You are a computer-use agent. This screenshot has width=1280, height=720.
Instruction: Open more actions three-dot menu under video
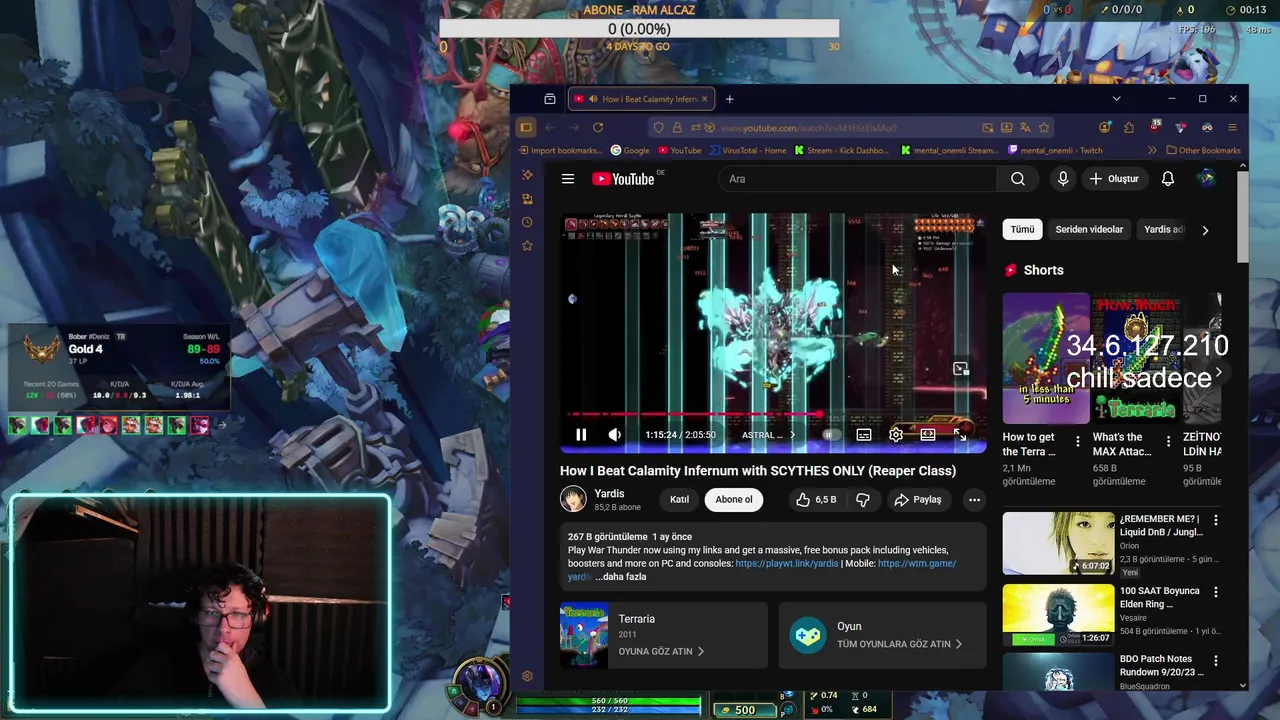pyautogui.click(x=974, y=500)
